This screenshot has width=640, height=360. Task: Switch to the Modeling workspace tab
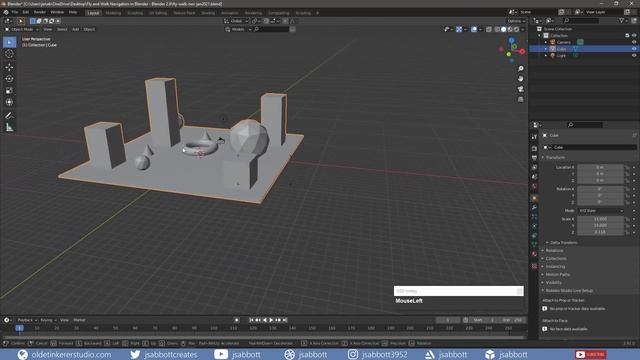pyautogui.click(x=113, y=13)
